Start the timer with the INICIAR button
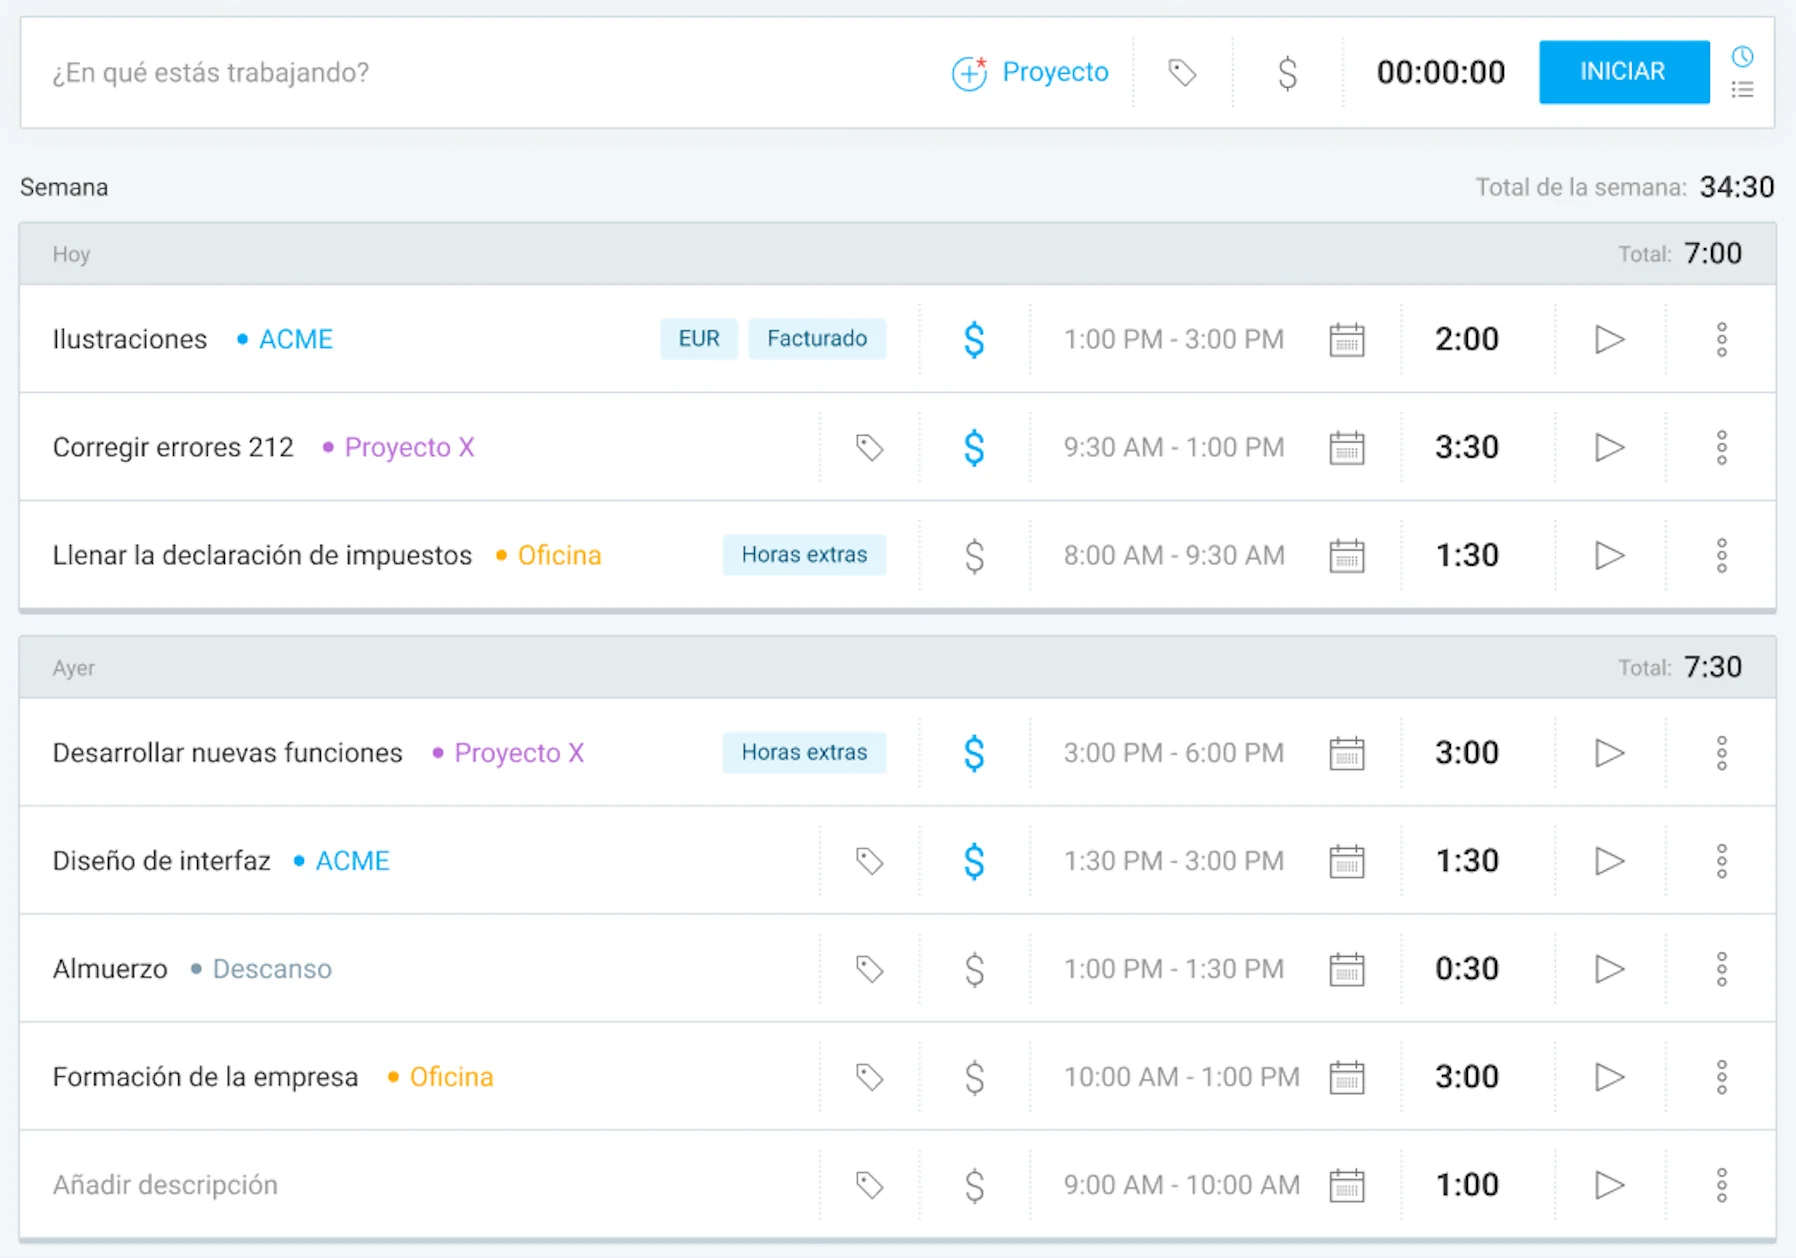The width and height of the screenshot is (1796, 1258). [x=1623, y=72]
